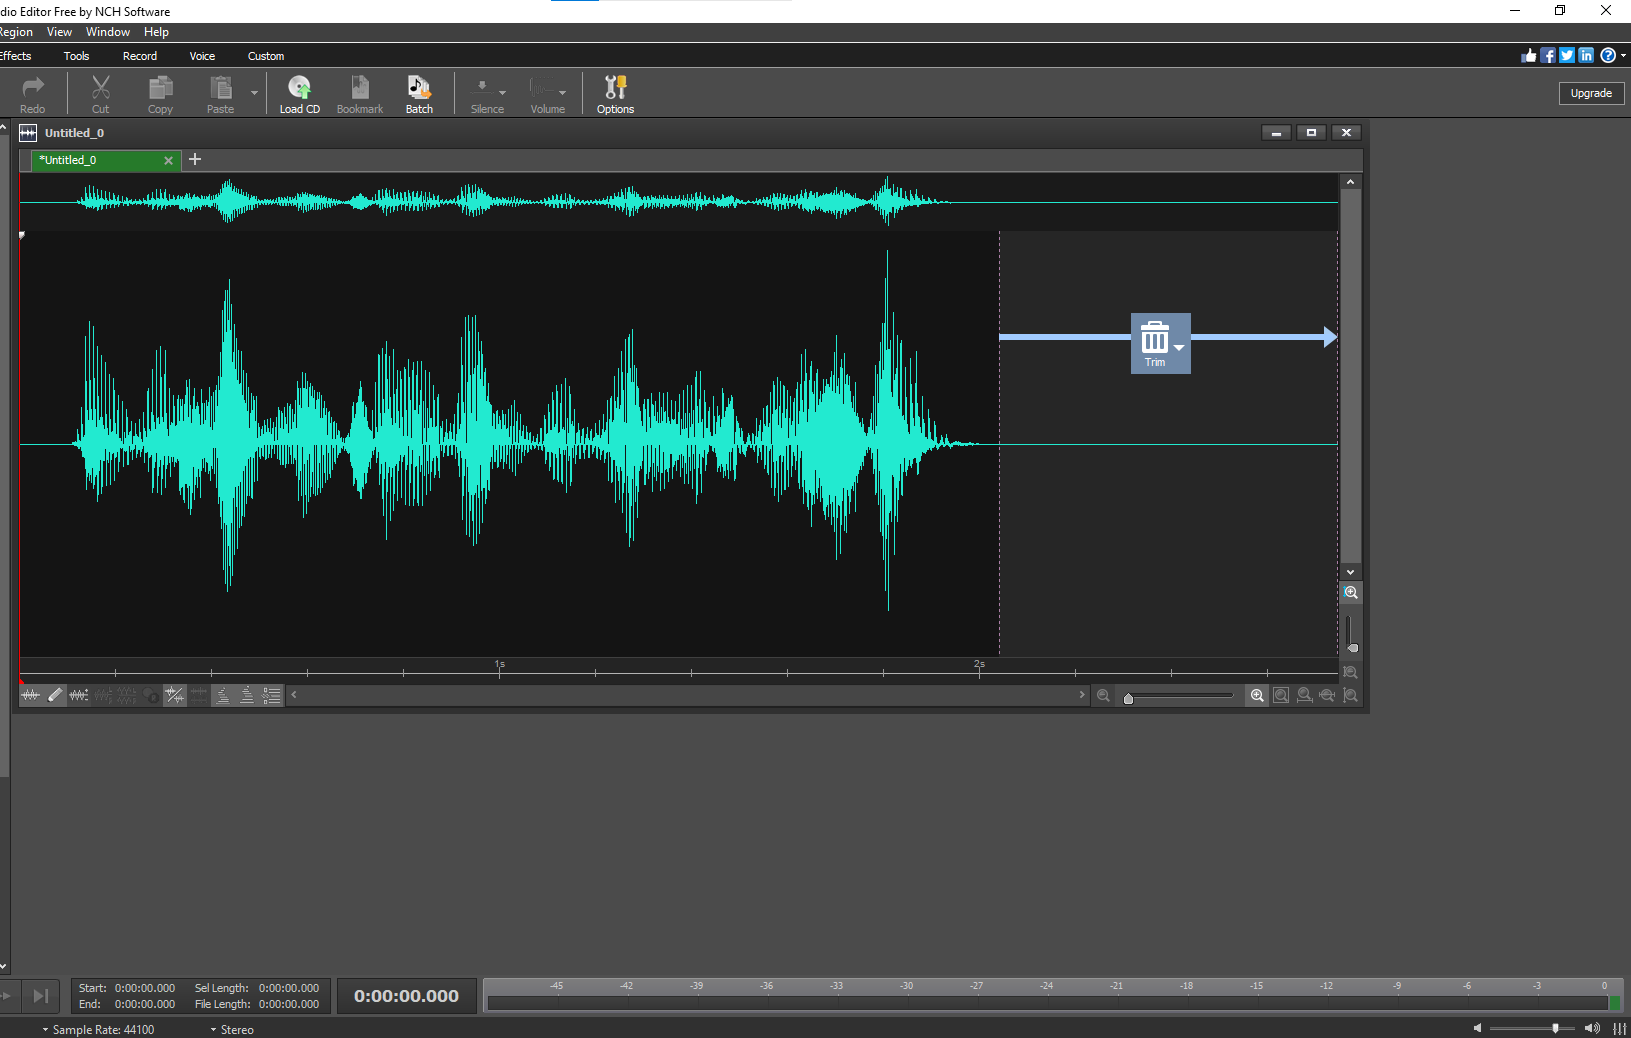Open the Region menu
This screenshot has height=1038, width=1631.
16,32
